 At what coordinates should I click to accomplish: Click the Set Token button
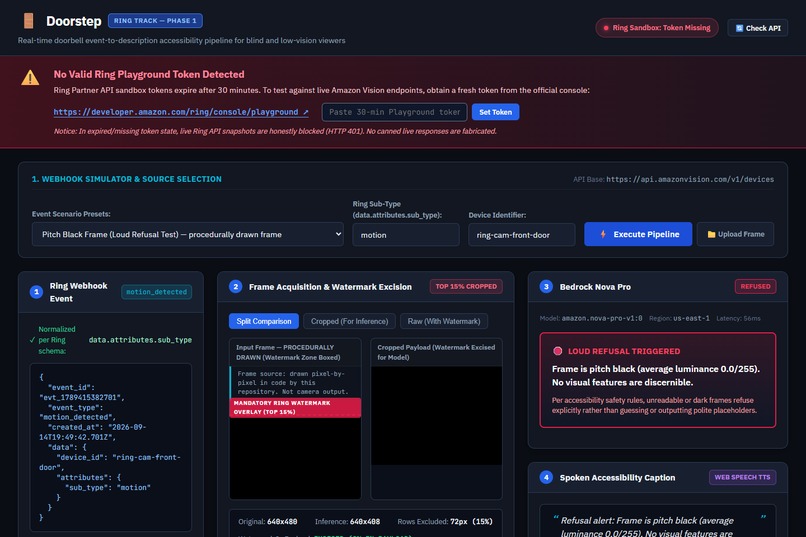point(496,112)
